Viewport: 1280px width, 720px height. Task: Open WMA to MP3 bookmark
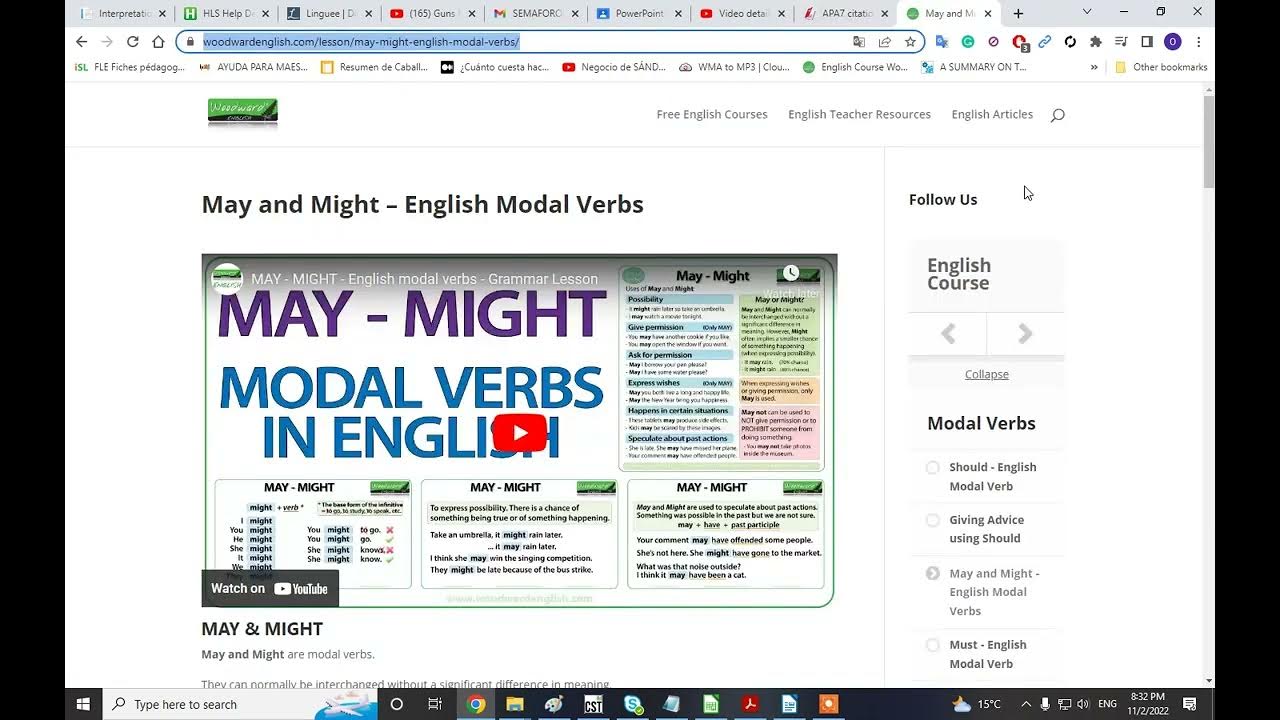pos(733,67)
